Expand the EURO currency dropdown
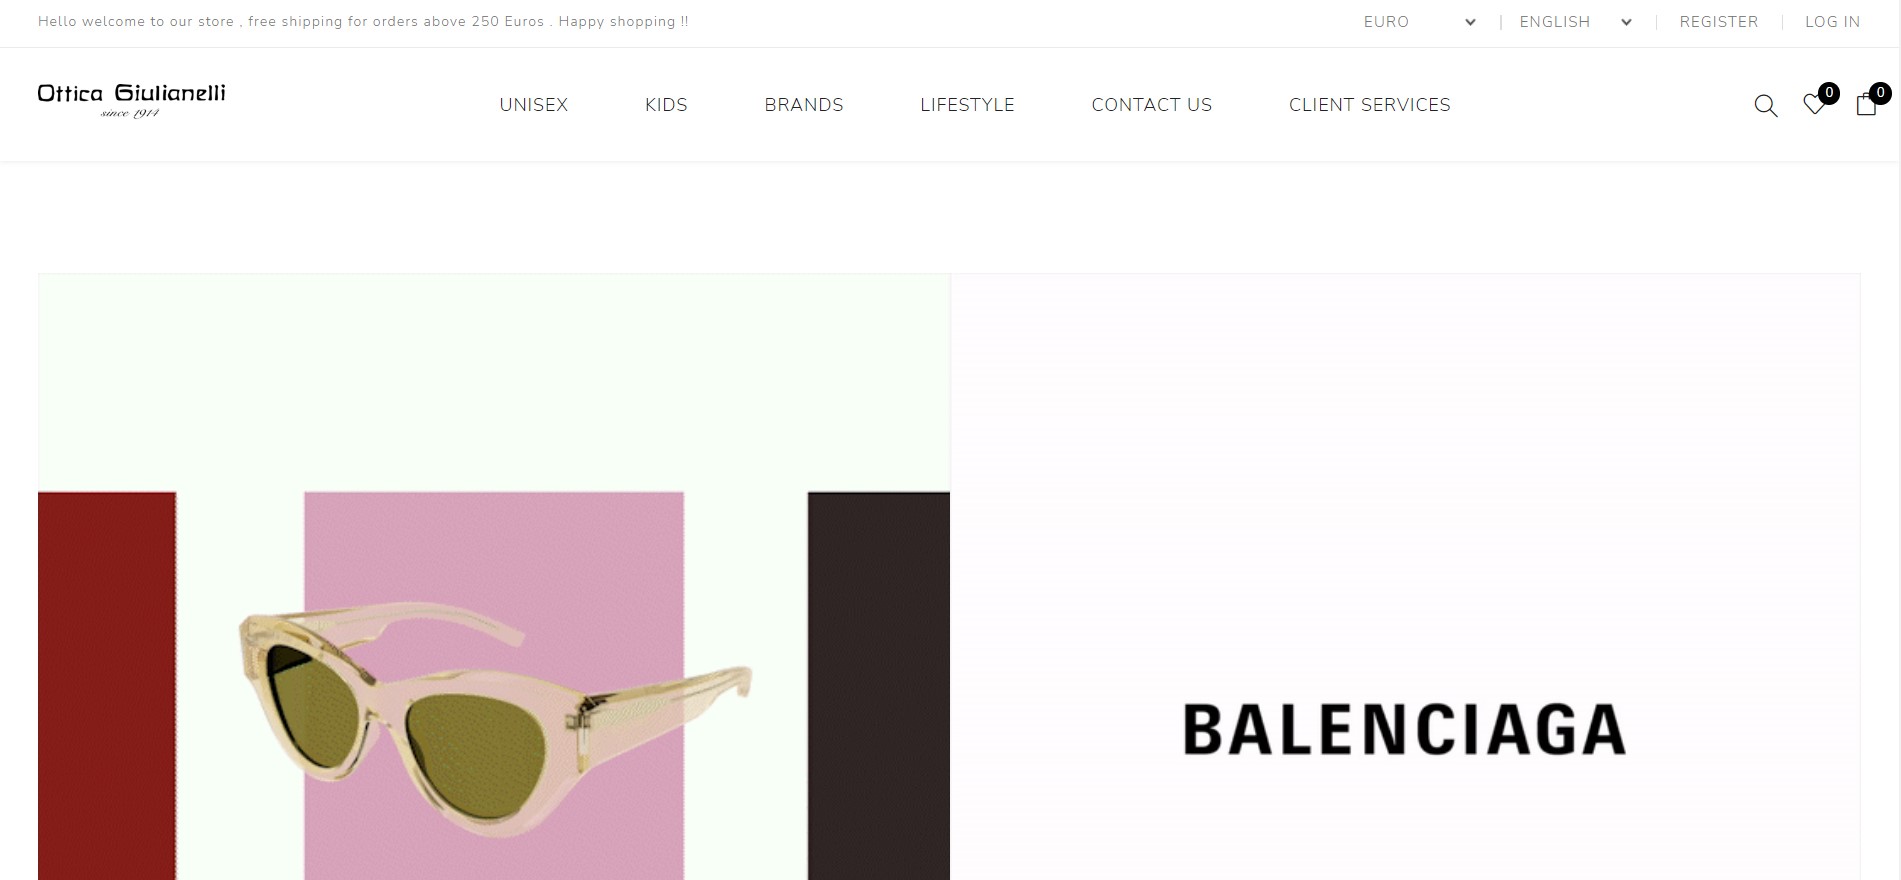 (1419, 22)
